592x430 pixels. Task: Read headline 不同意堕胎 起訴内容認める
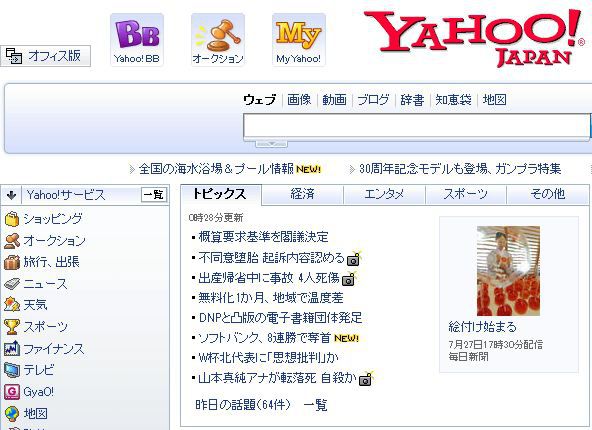(271, 258)
